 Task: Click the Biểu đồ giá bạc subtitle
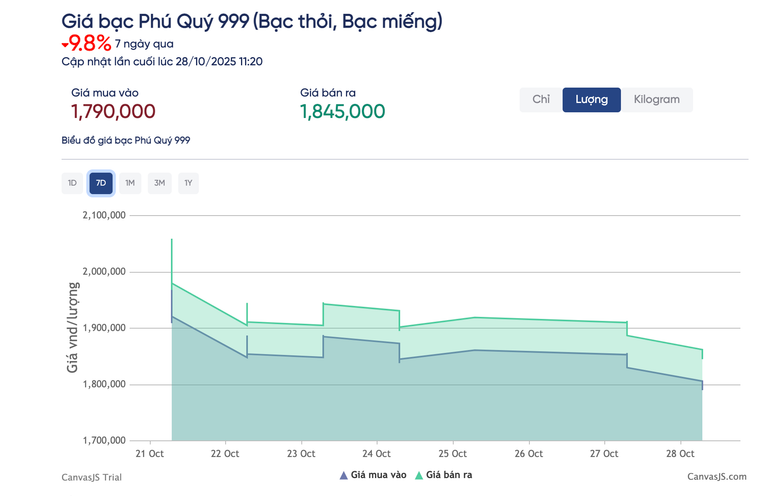(x=125, y=140)
